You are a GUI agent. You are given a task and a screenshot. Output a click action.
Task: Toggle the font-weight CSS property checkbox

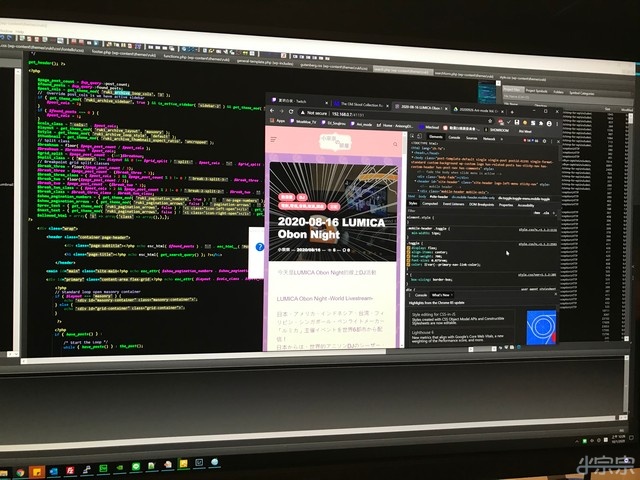tap(409, 256)
